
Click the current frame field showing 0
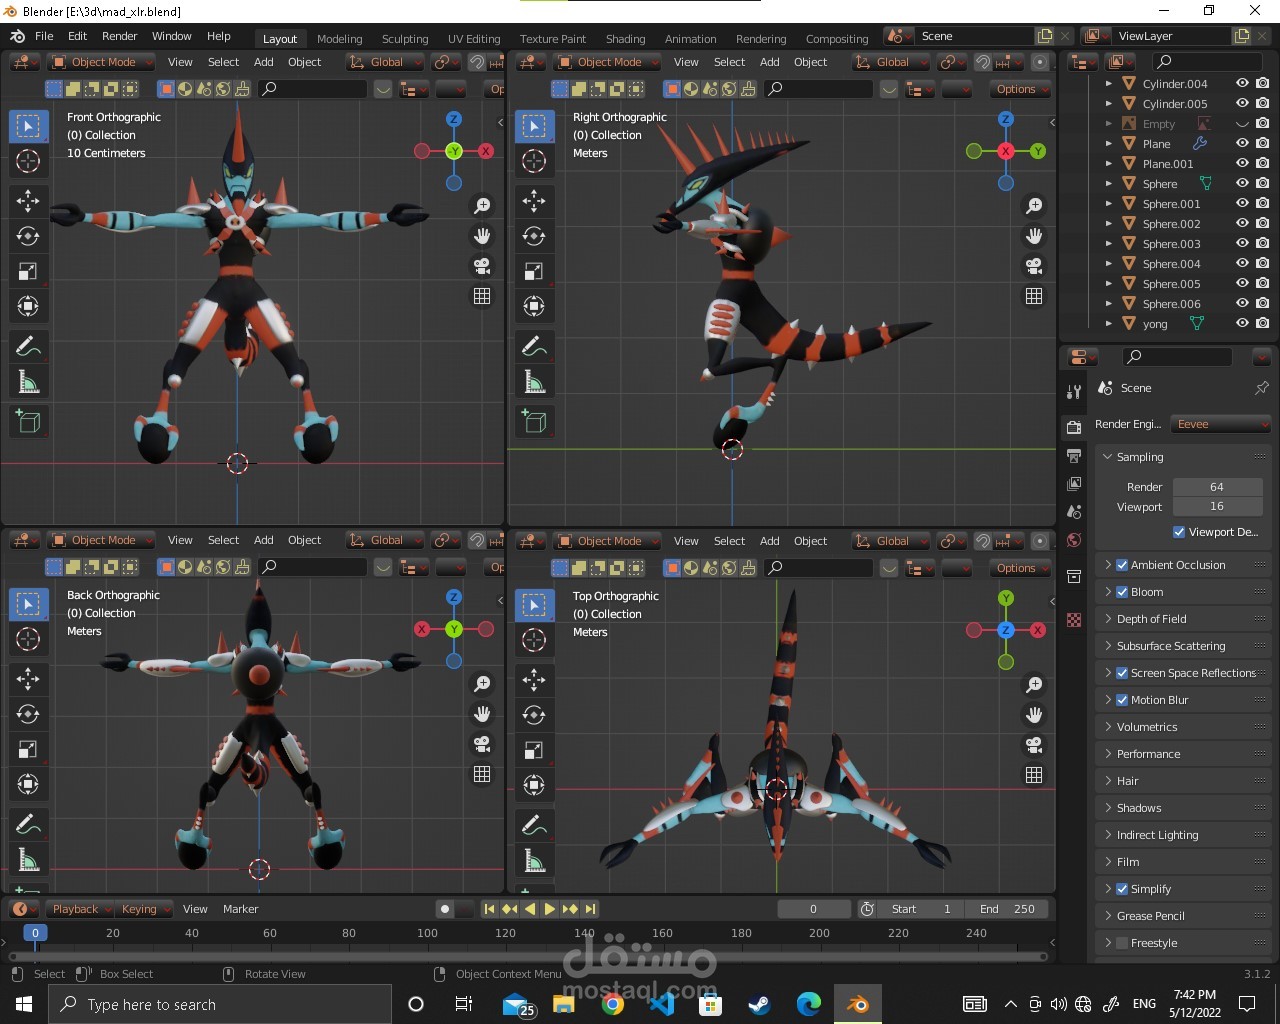813,909
